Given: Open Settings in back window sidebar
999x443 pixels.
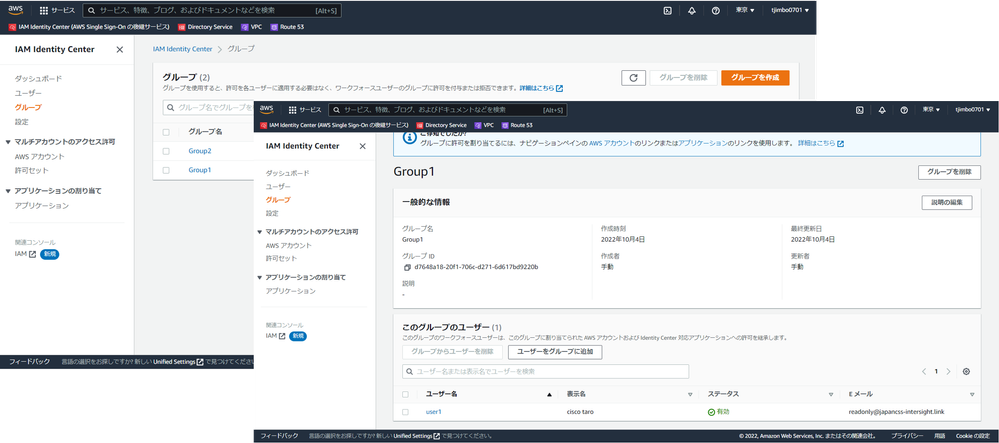Looking at the screenshot, I should click(x=22, y=122).
